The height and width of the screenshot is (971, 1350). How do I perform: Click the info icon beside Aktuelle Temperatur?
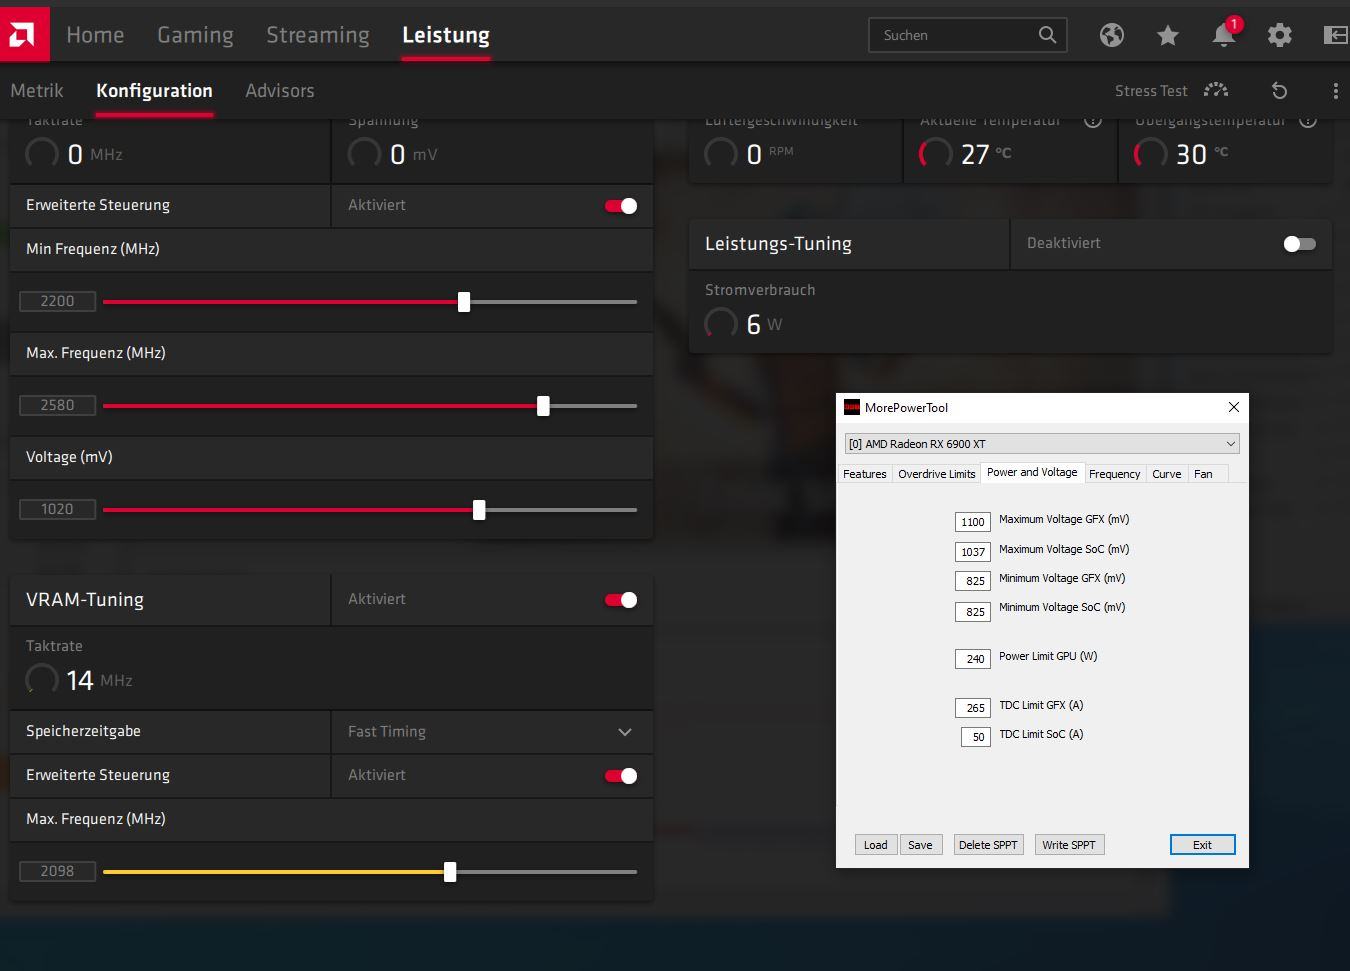click(x=1093, y=121)
